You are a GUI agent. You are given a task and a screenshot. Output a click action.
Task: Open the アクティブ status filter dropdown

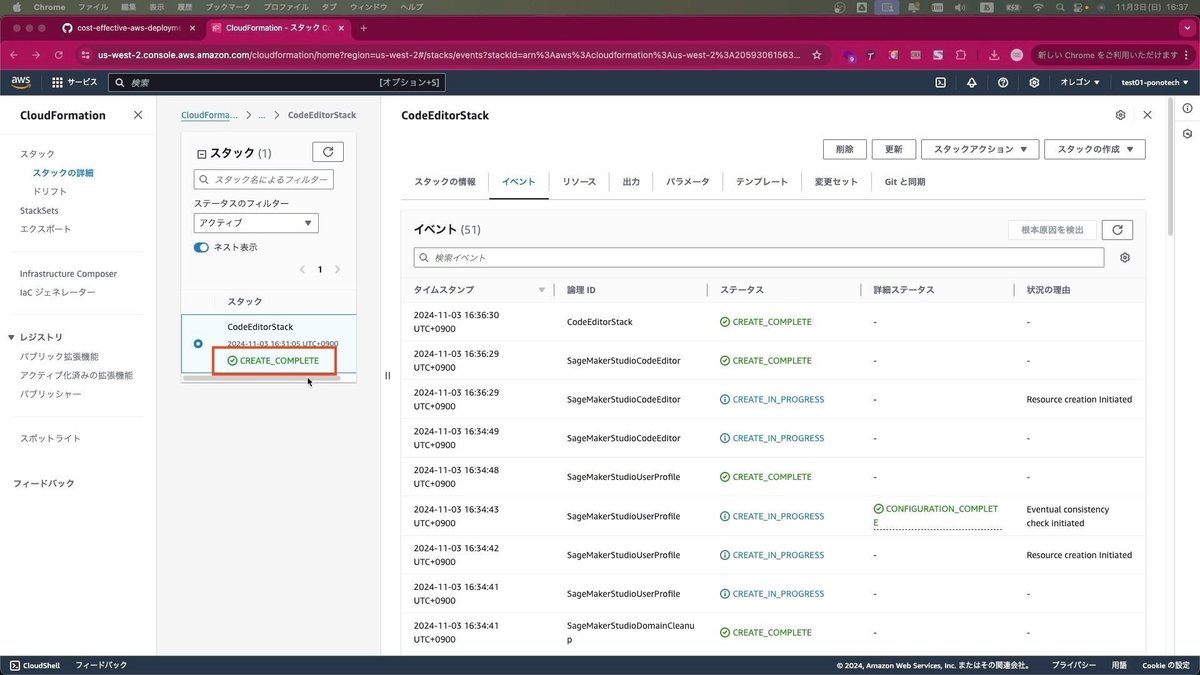click(x=256, y=223)
